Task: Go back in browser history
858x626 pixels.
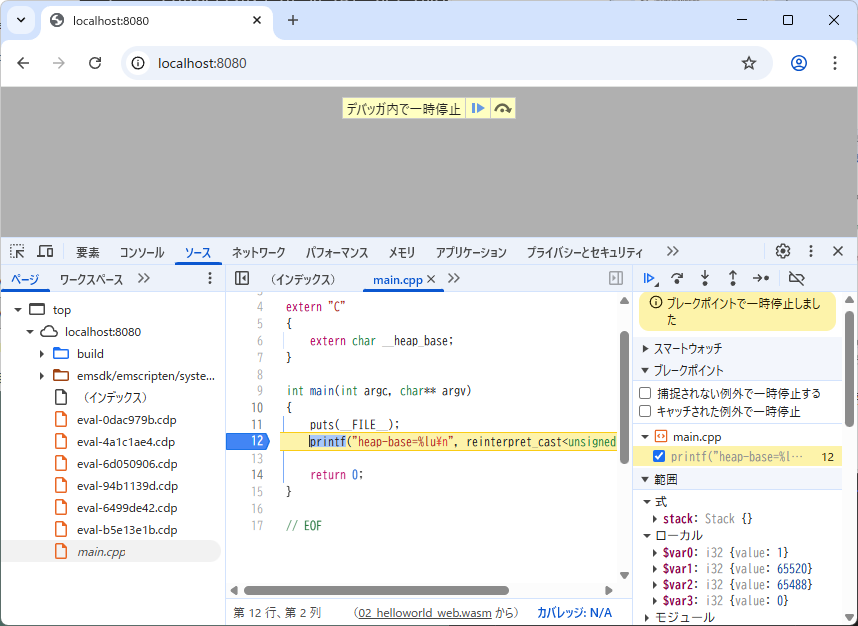Action: click(x=23, y=63)
